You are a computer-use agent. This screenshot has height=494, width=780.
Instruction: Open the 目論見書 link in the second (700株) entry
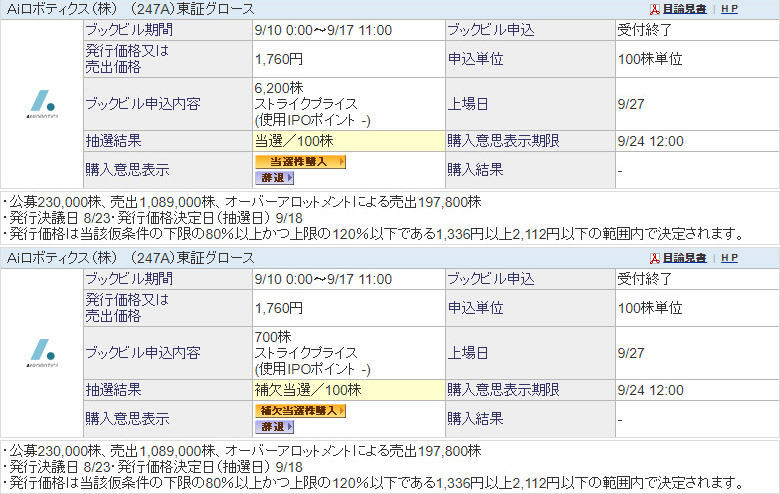[684, 258]
